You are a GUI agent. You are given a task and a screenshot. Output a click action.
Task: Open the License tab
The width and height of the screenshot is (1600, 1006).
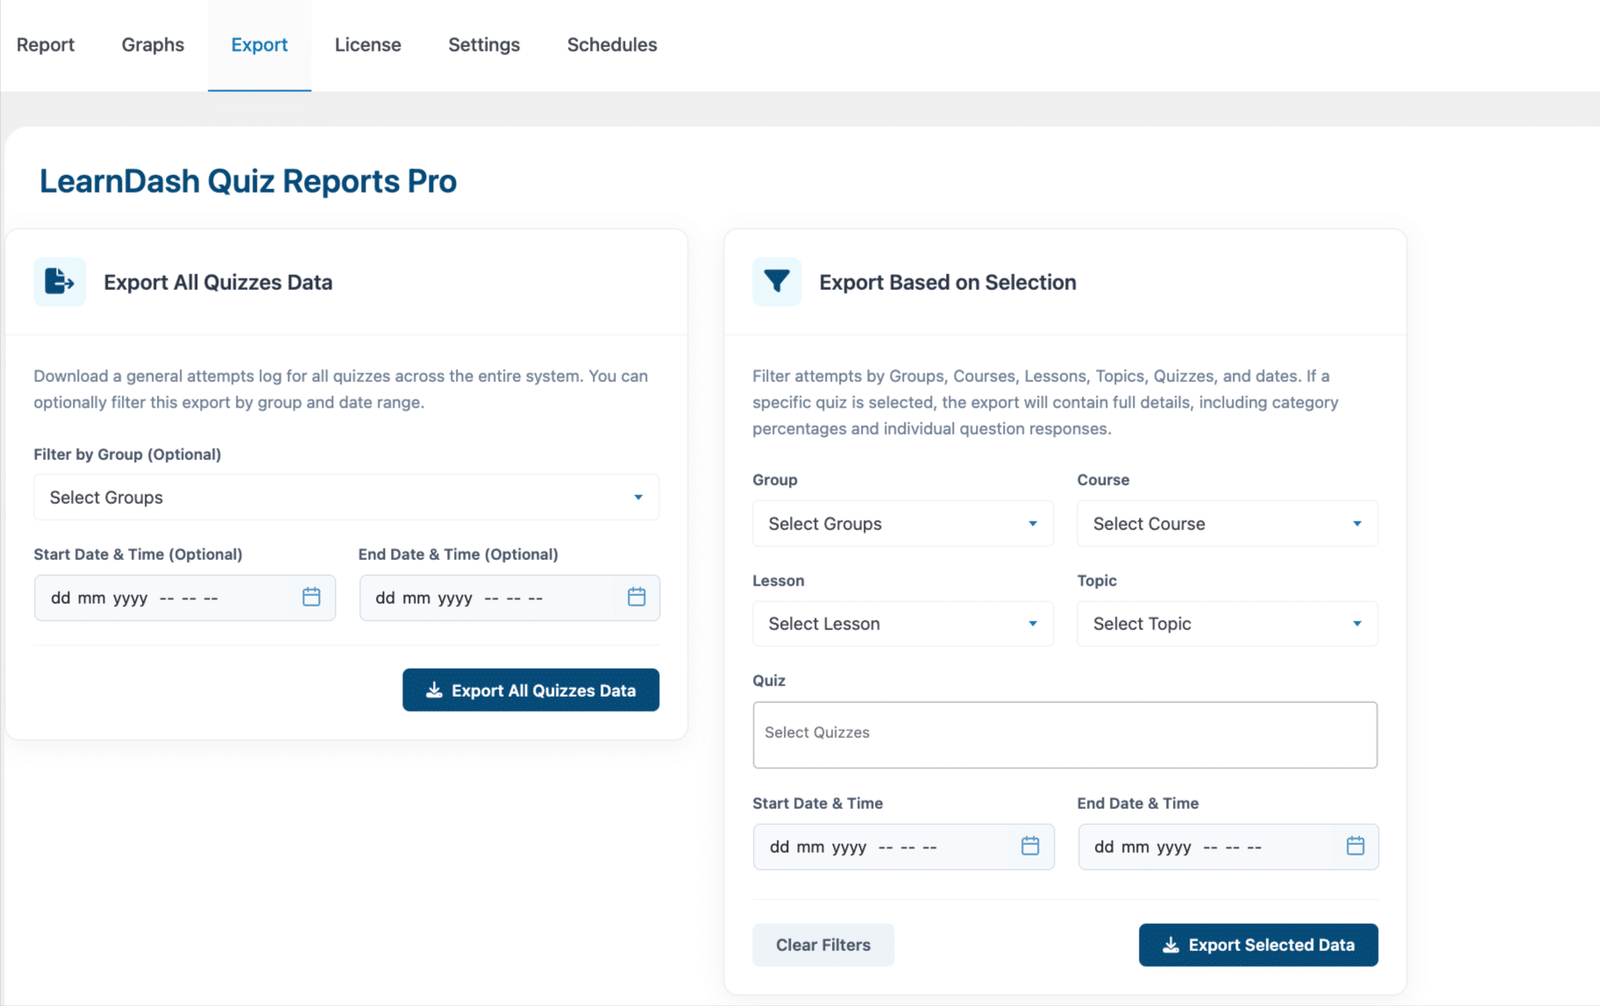[368, 45]
